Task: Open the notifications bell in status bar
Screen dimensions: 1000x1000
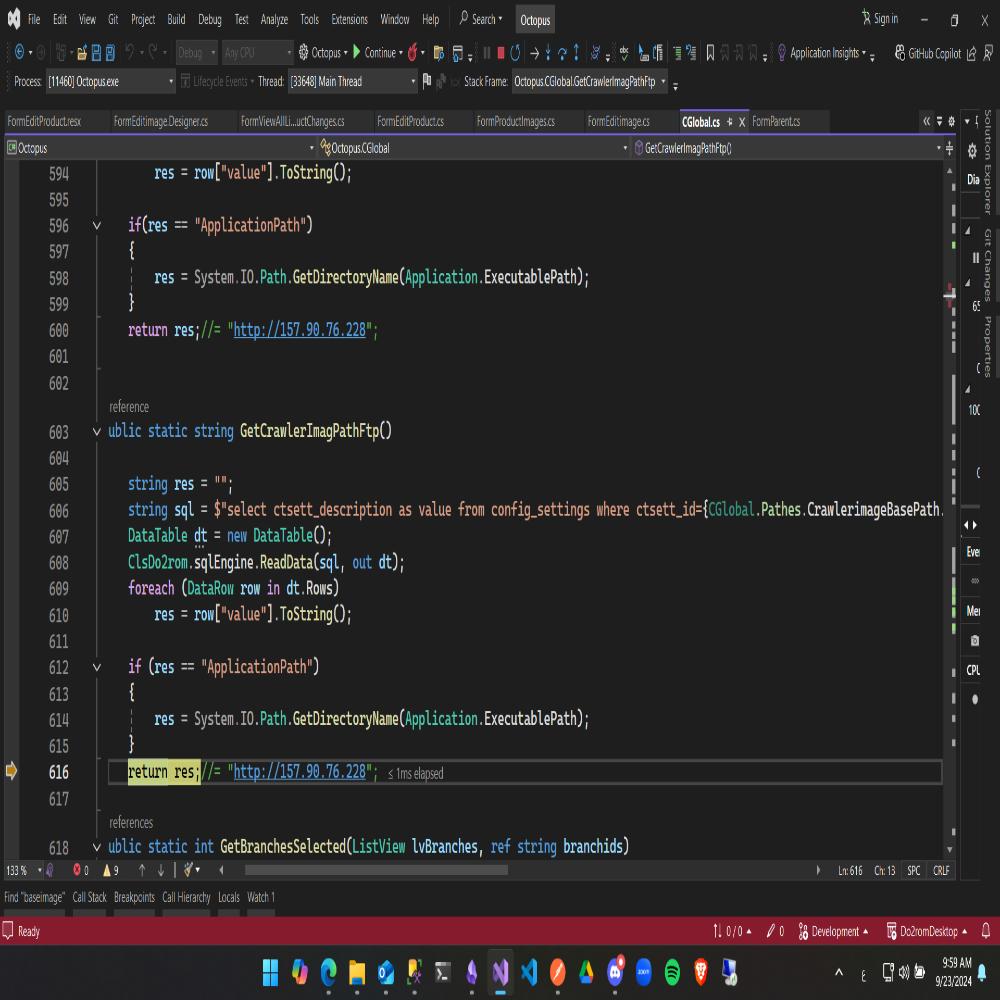Action: 985,931
